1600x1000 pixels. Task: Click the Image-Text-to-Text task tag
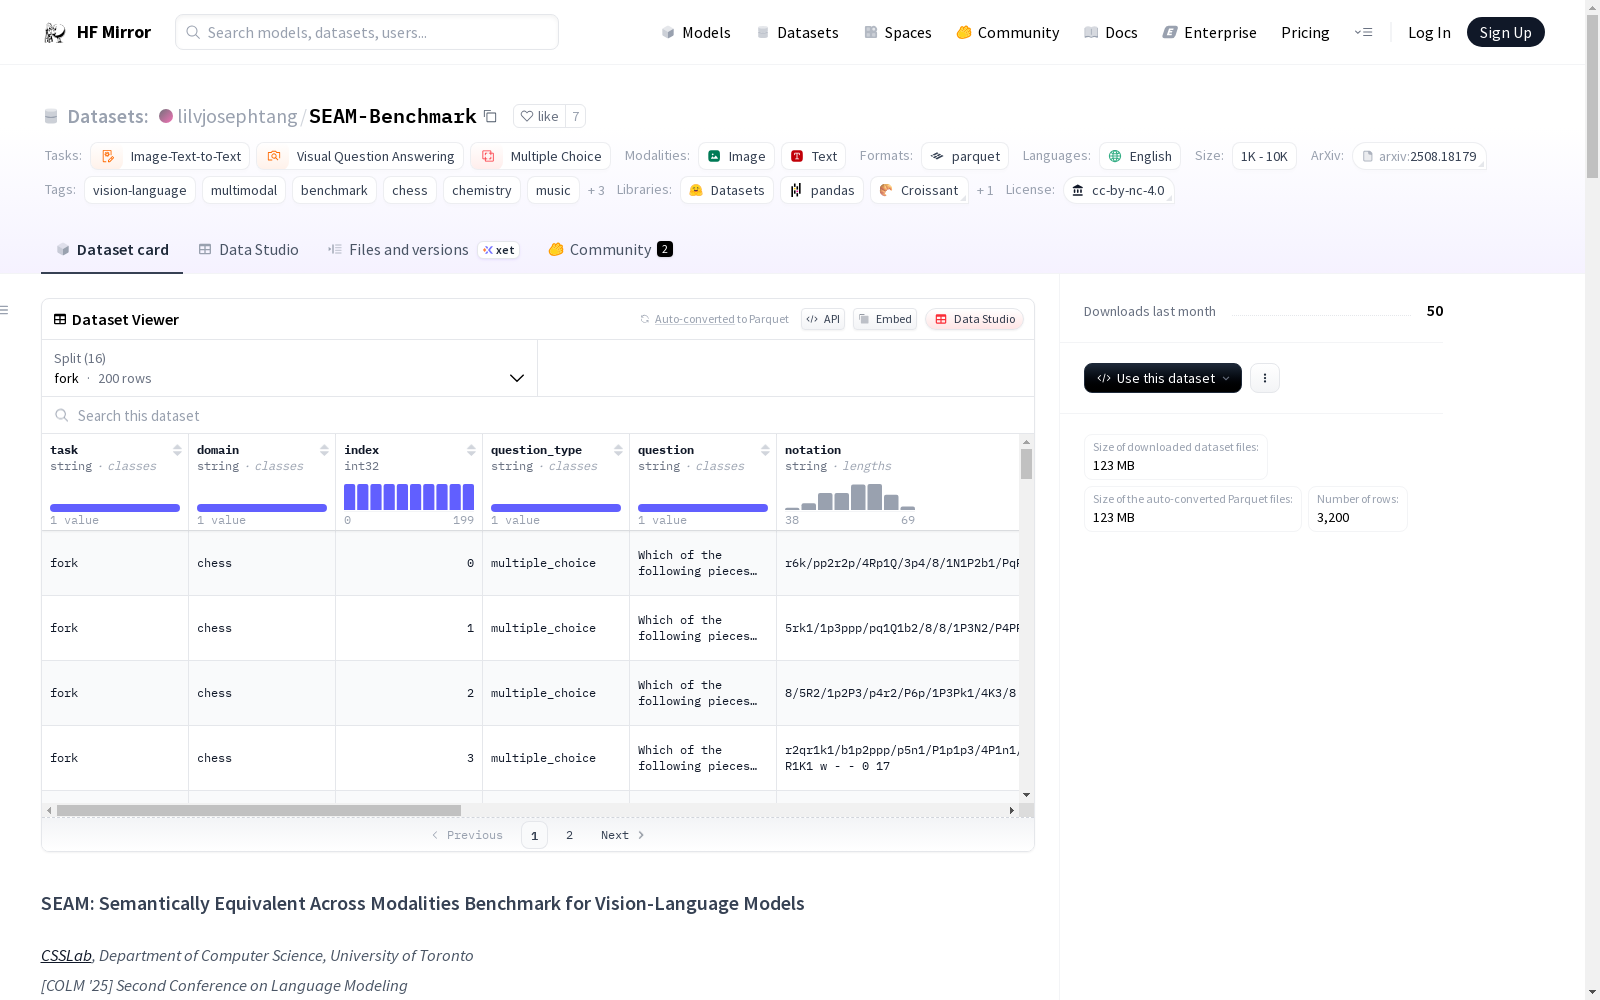[x=170, y=156]
